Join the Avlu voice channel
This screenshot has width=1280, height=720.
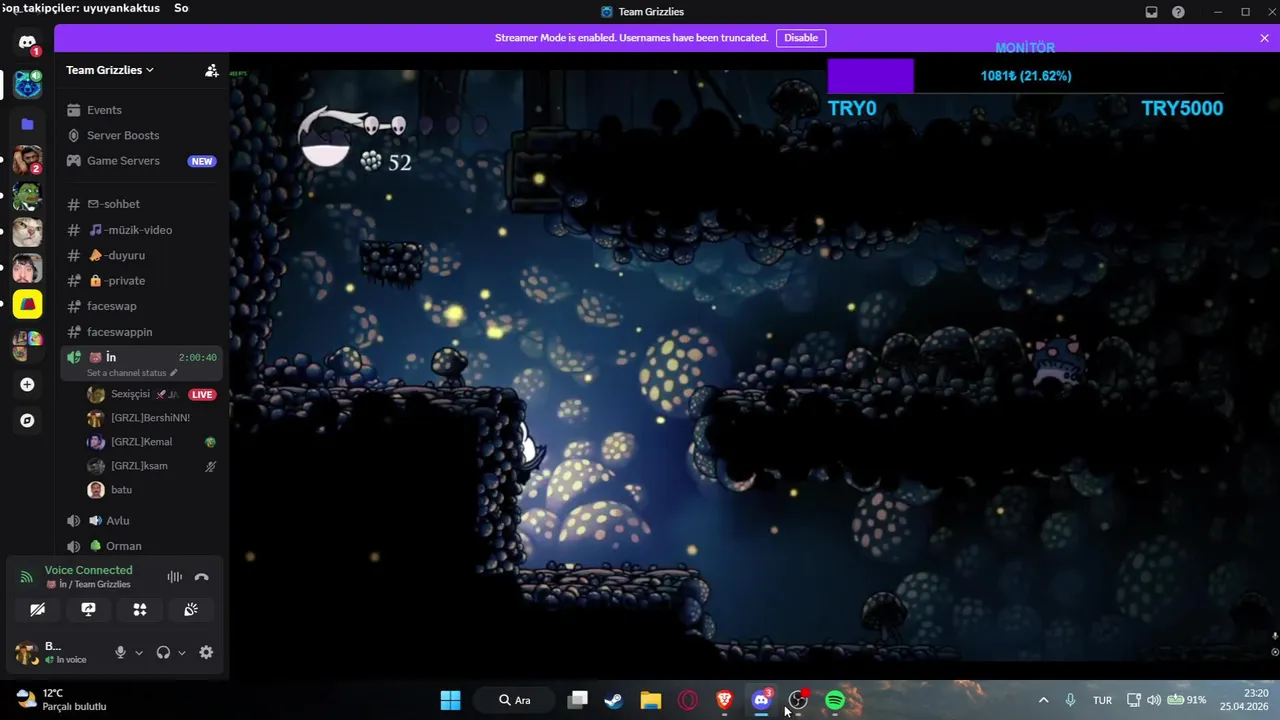coord(140,521)
